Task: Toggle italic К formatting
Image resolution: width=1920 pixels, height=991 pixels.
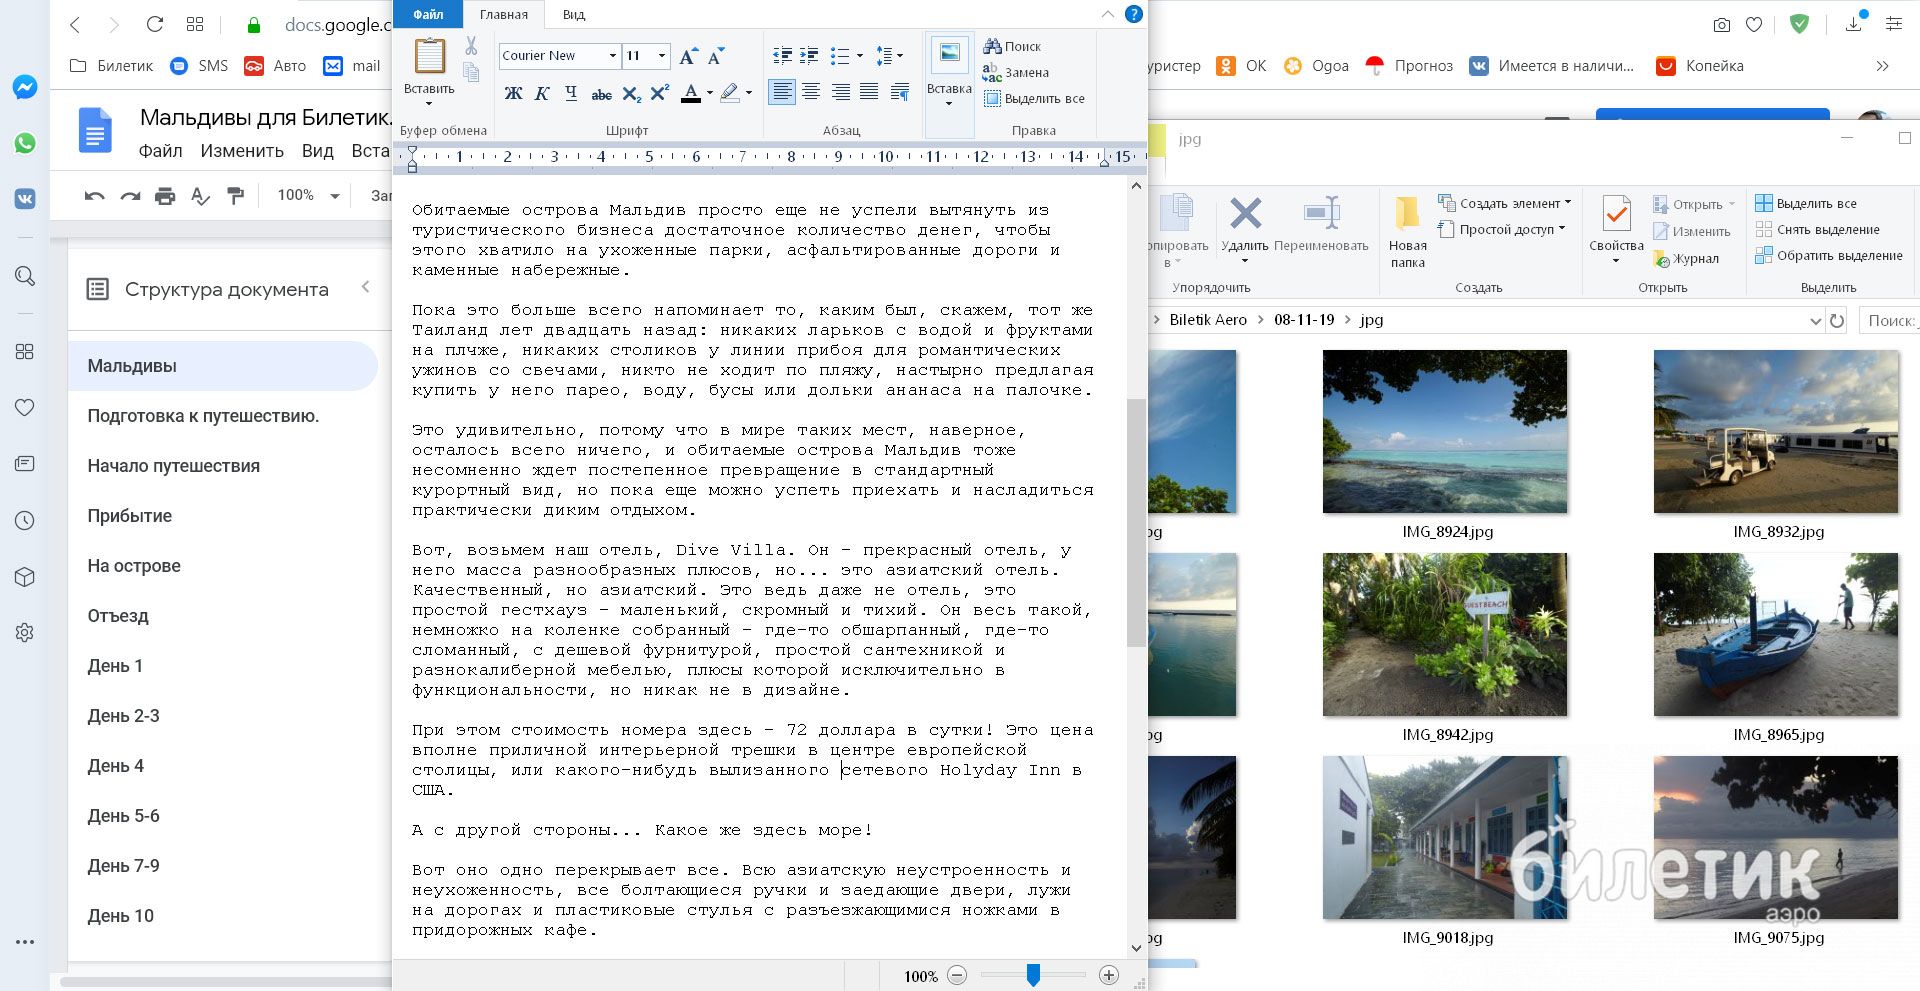Action: pos(542,94)
